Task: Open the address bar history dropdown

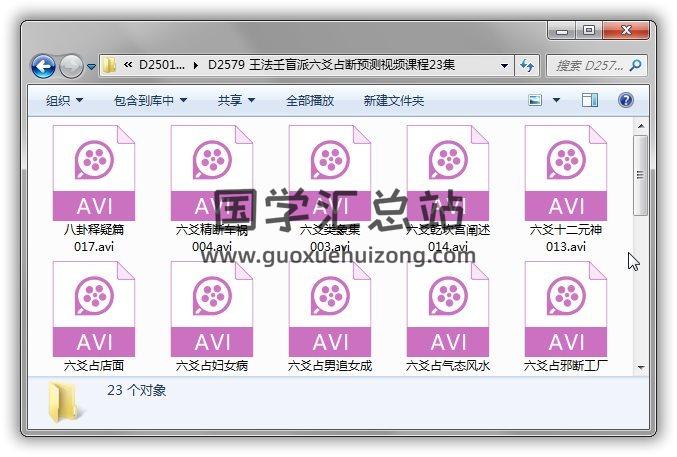Action: point(504,66)
